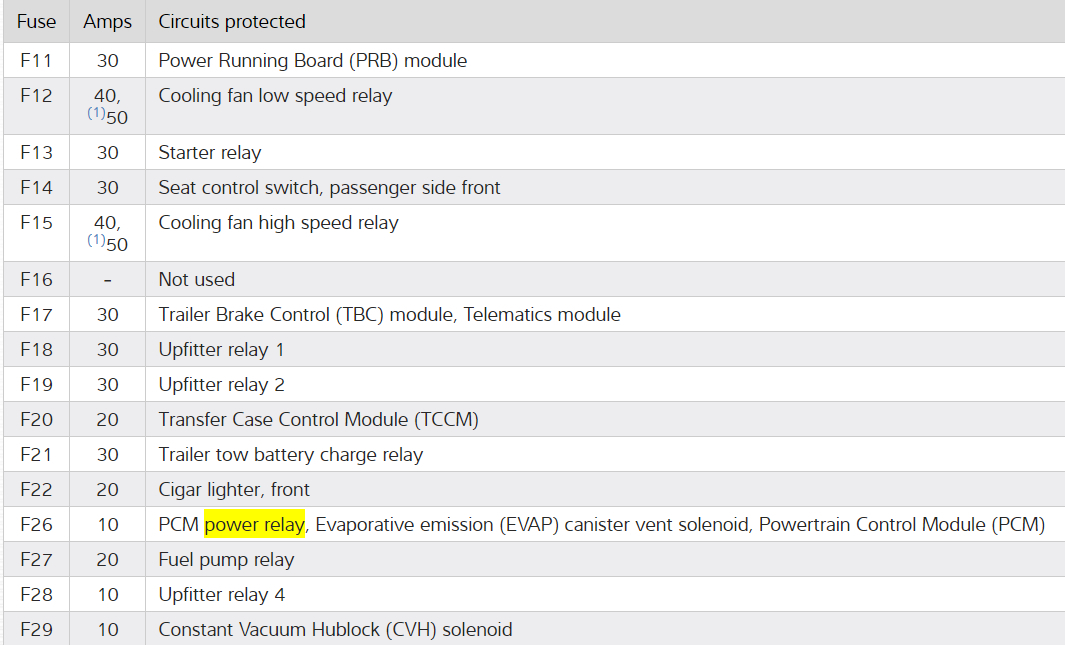The width and height of the screenshot is (1065, 645).
Task: Click the "Not used" text for F16
Action: pos(196,280)
